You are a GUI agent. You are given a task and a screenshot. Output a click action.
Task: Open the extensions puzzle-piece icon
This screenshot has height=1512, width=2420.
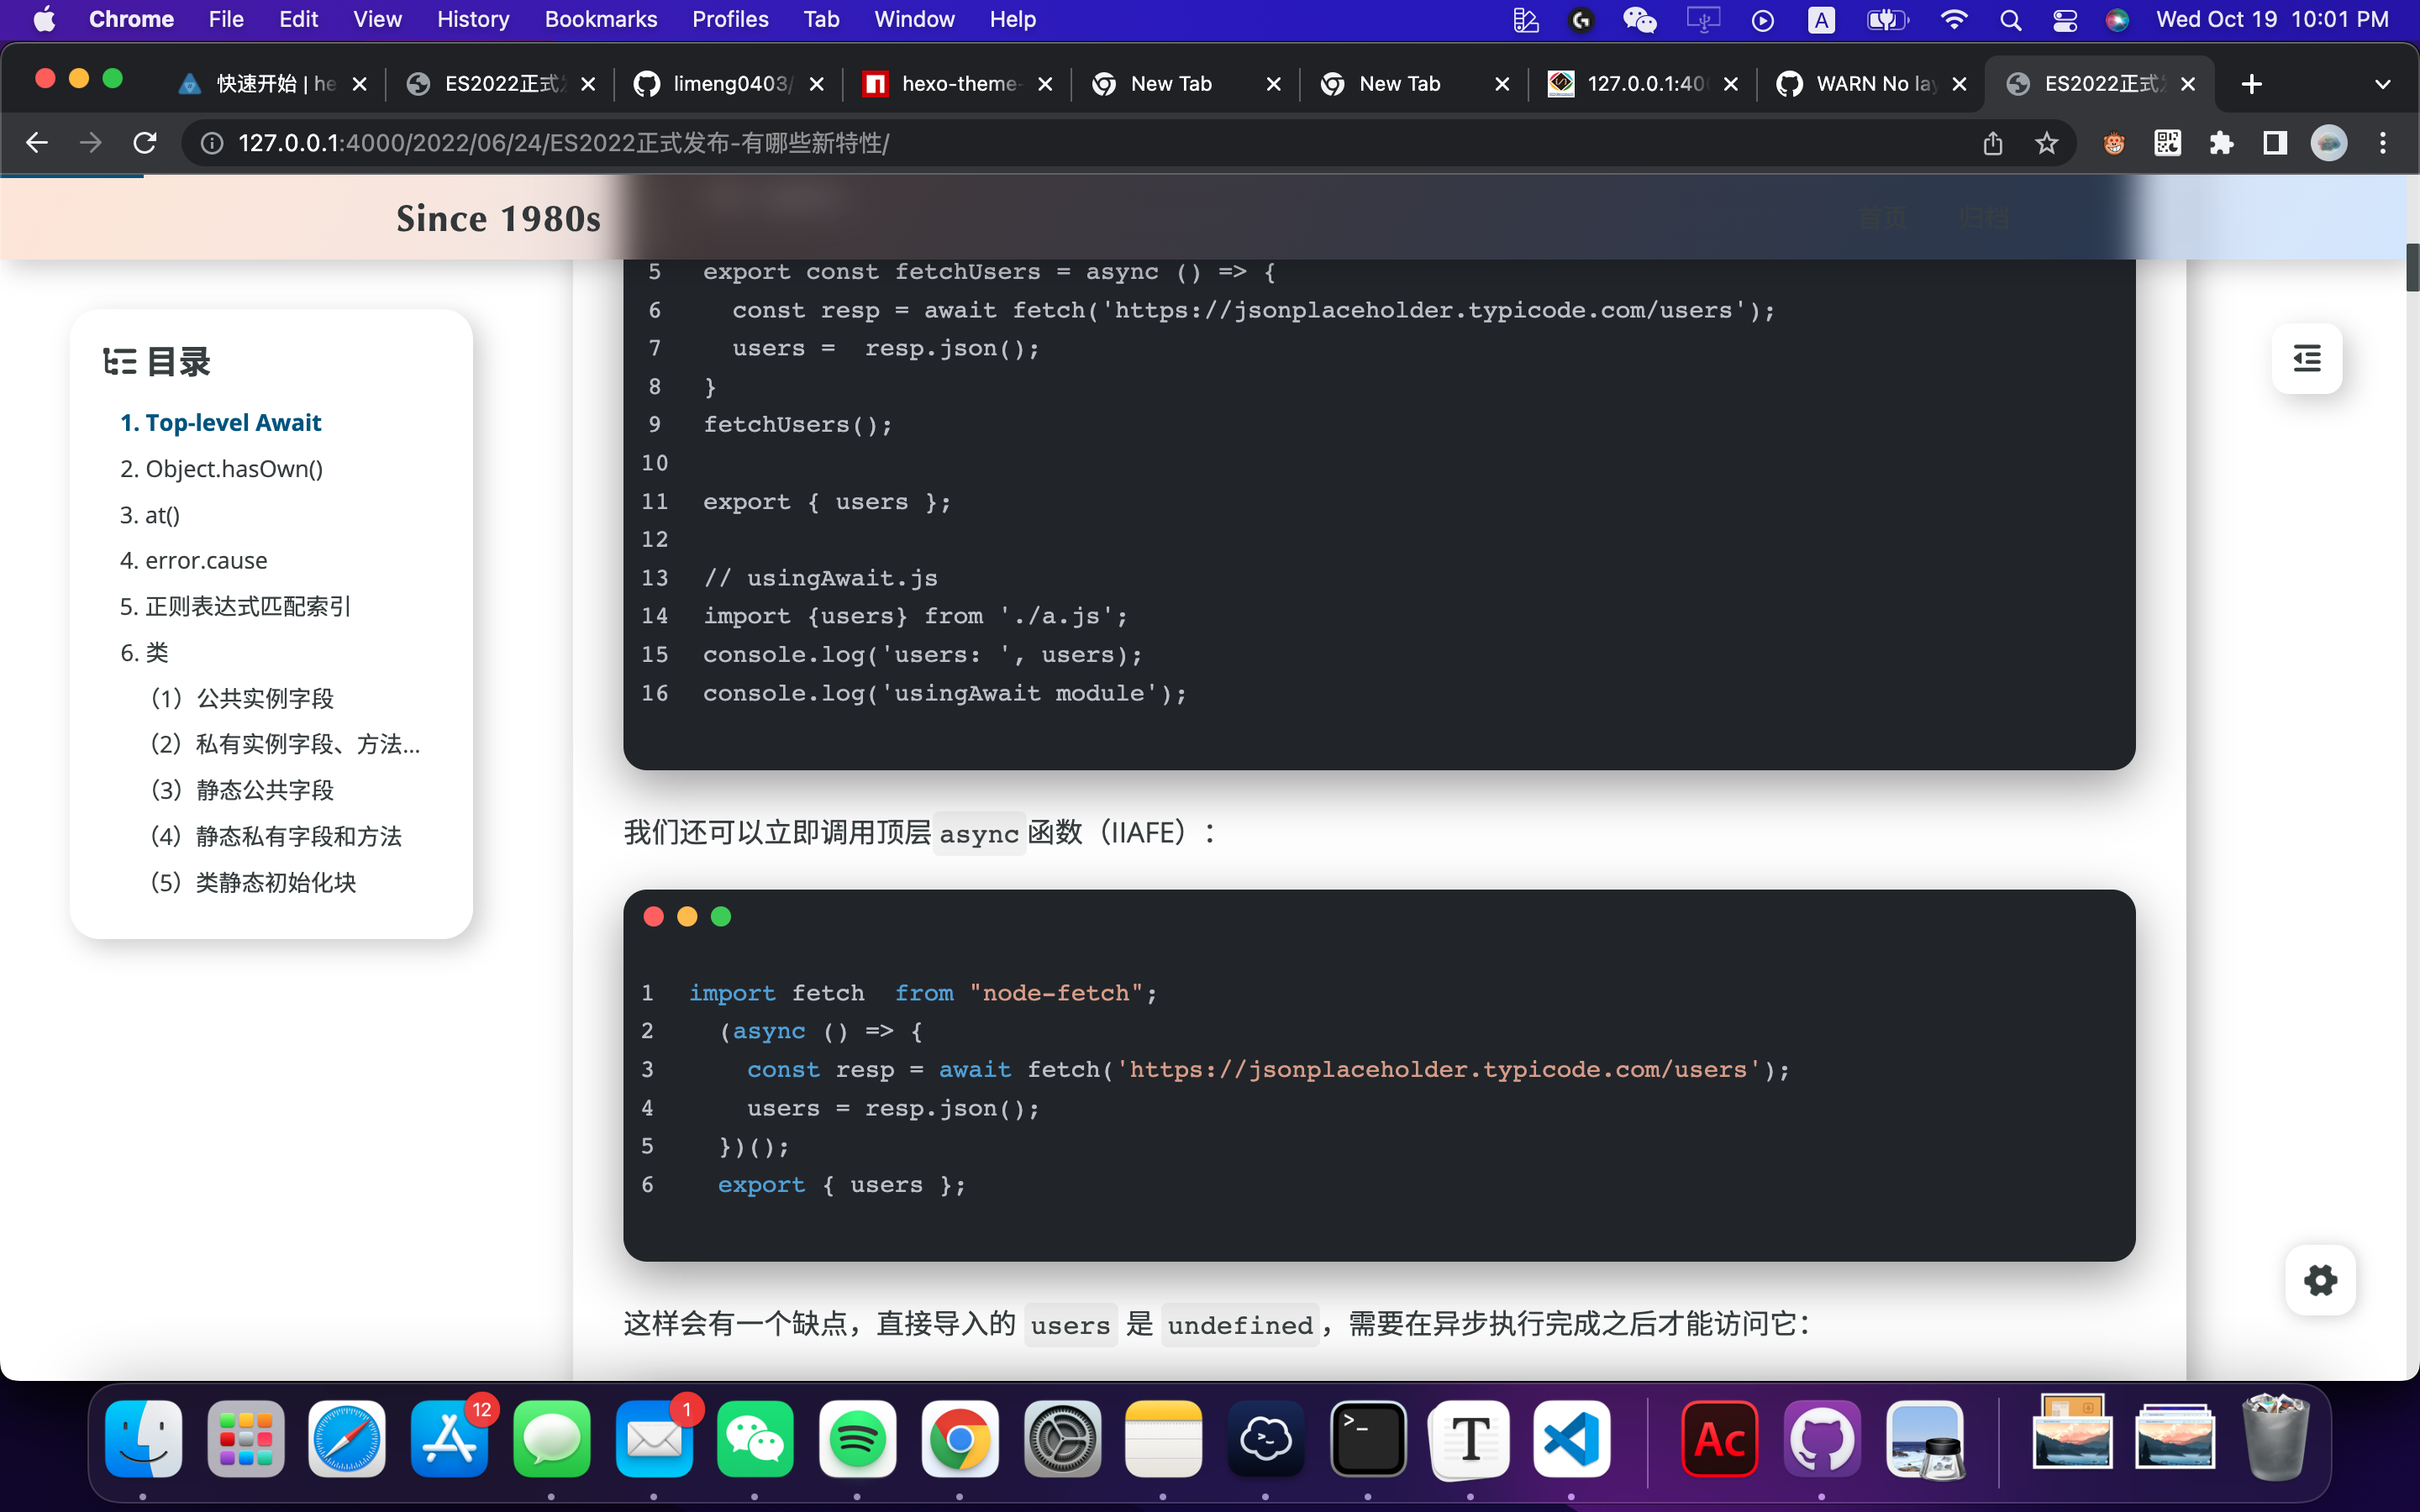click(x=2221, y=143)
